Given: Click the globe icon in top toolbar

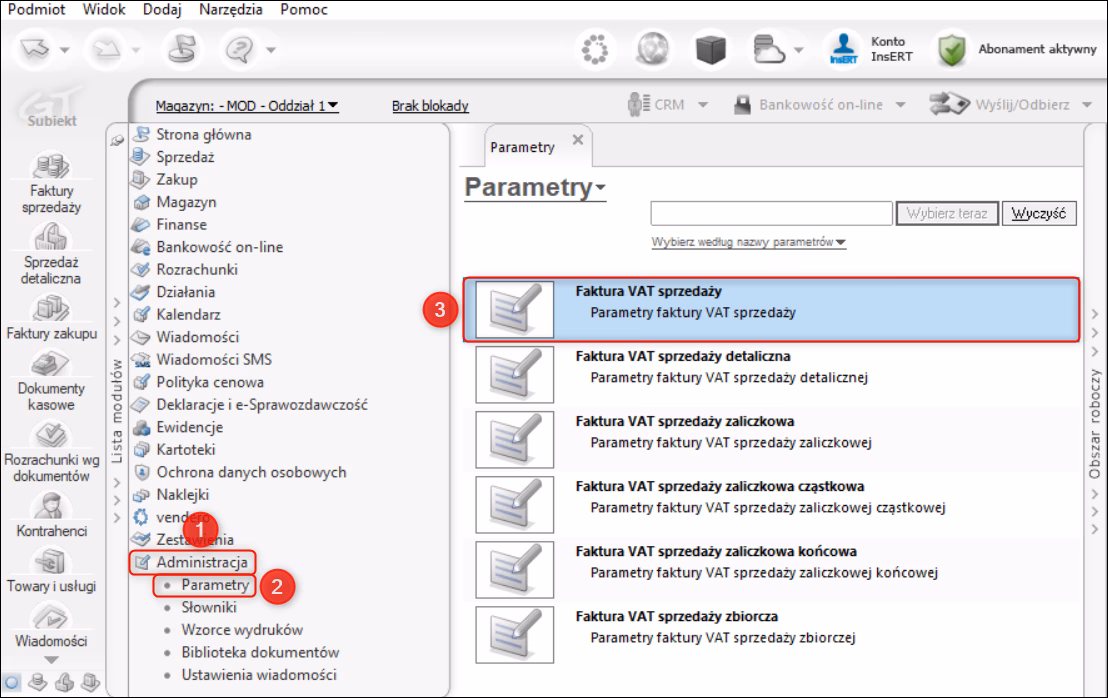Looking at the screenshot, I should [652, 49].
